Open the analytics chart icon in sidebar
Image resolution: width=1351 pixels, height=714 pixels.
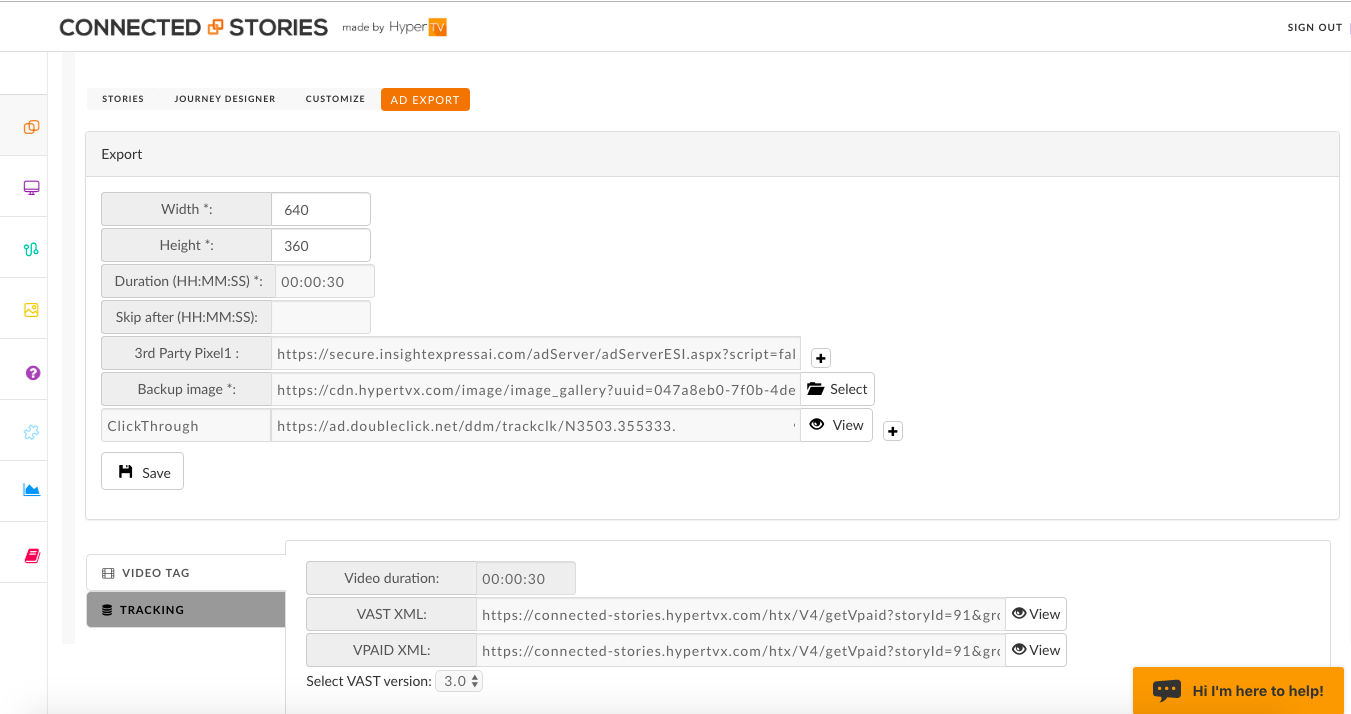[32, 490]
